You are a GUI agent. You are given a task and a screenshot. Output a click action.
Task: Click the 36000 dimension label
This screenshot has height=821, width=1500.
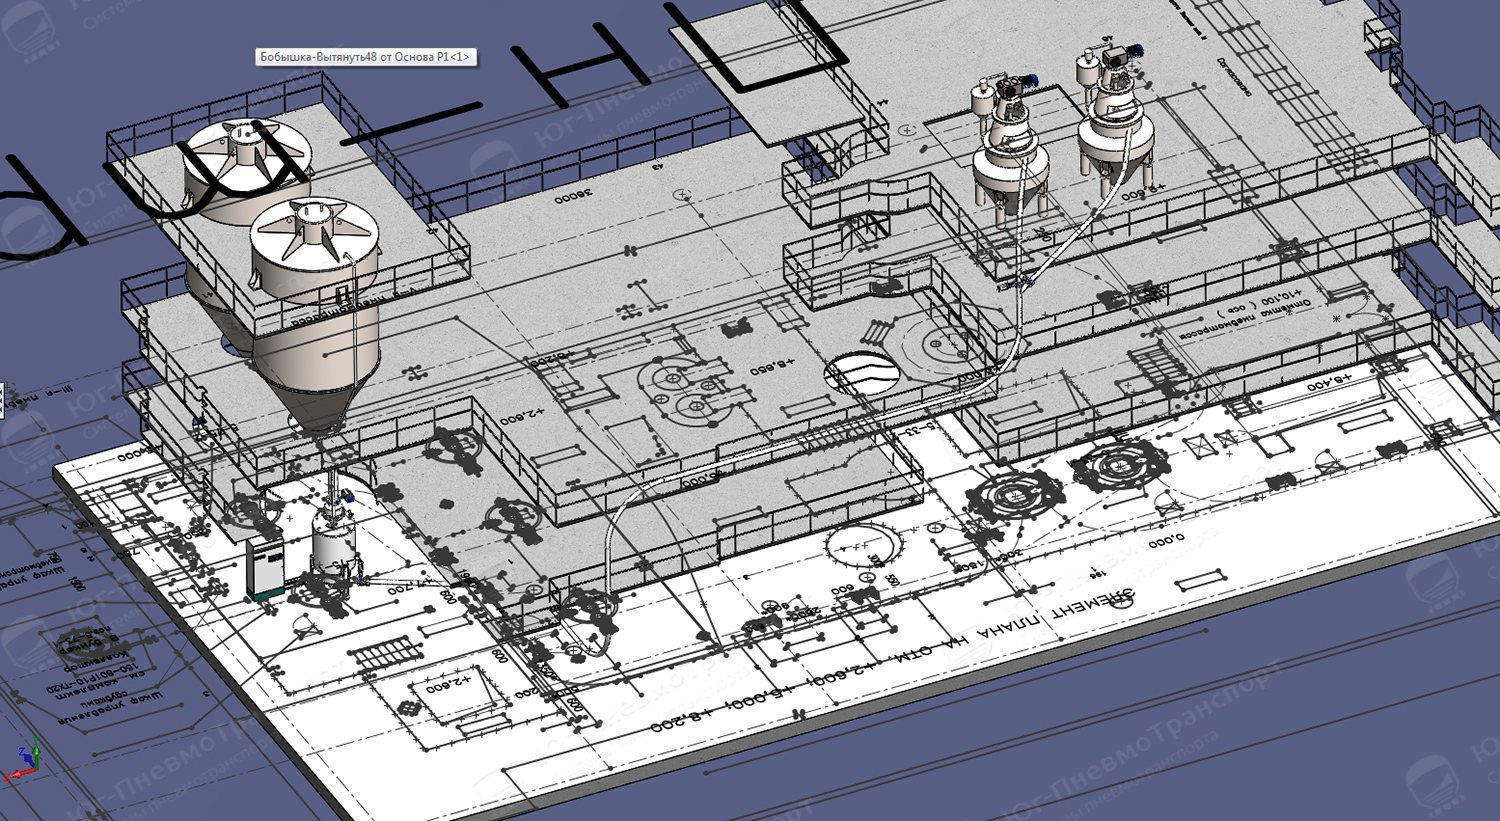coord(574,197)
